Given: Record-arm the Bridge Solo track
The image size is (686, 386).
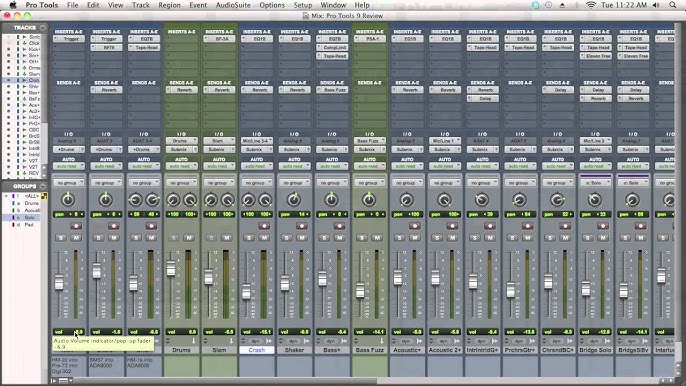Looking at the screenshot, I should (602, 226).
